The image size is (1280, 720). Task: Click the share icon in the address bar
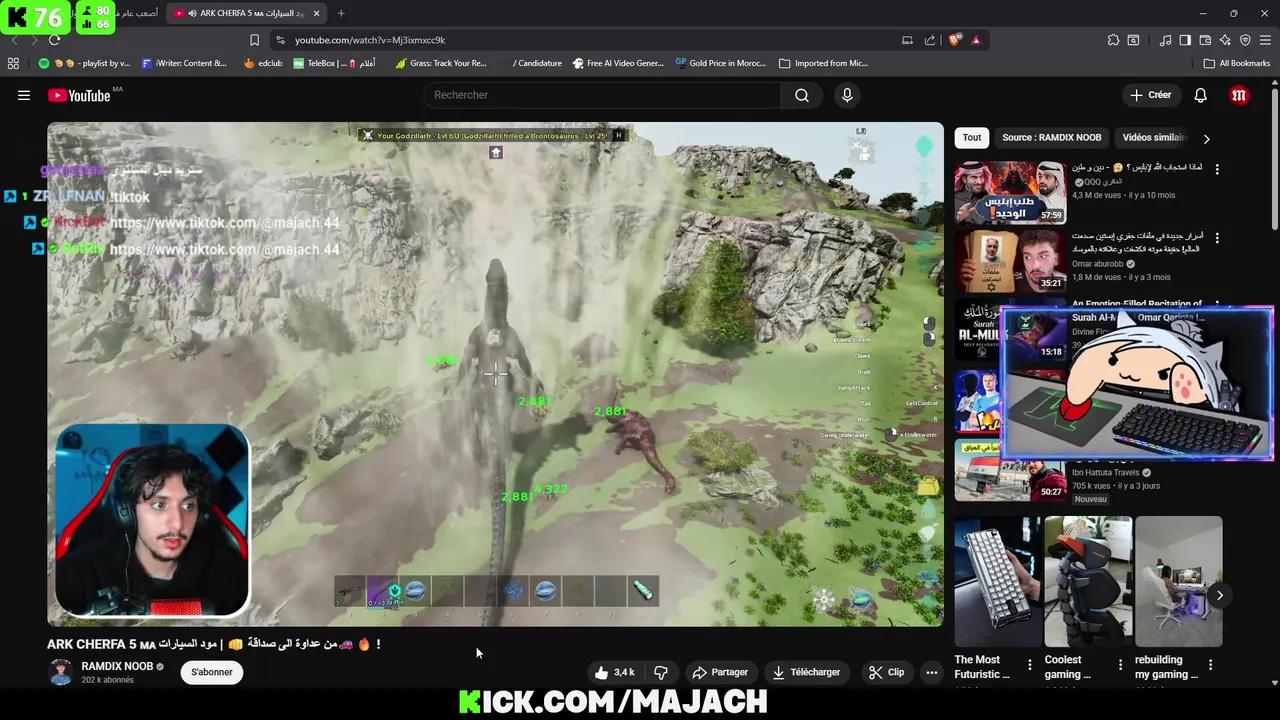pos(930,40)
